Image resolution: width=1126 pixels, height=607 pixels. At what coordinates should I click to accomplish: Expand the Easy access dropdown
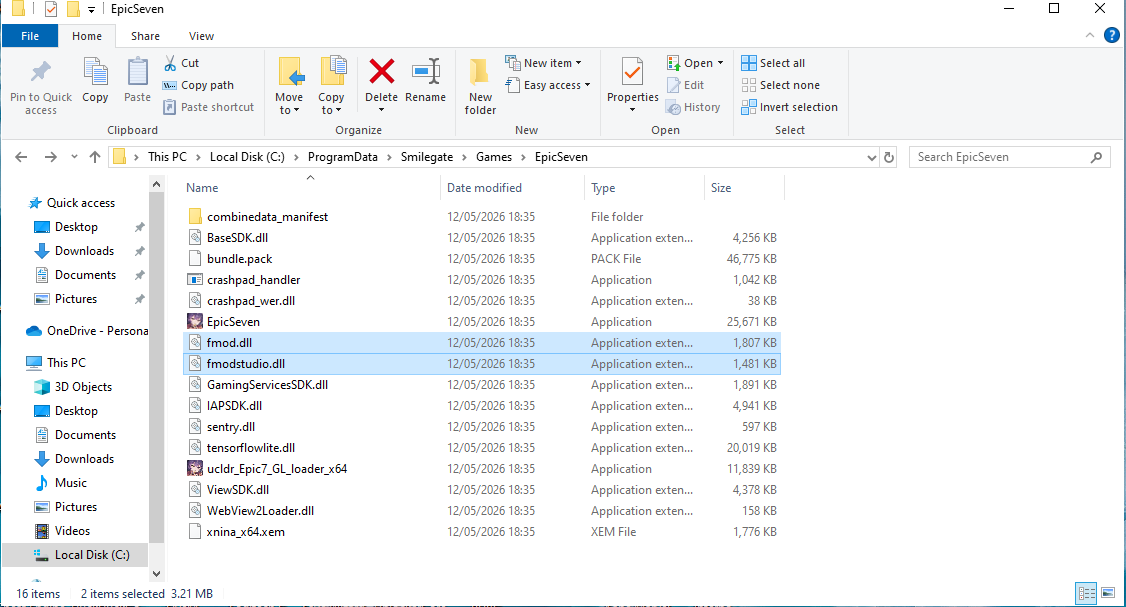(587, 85)
